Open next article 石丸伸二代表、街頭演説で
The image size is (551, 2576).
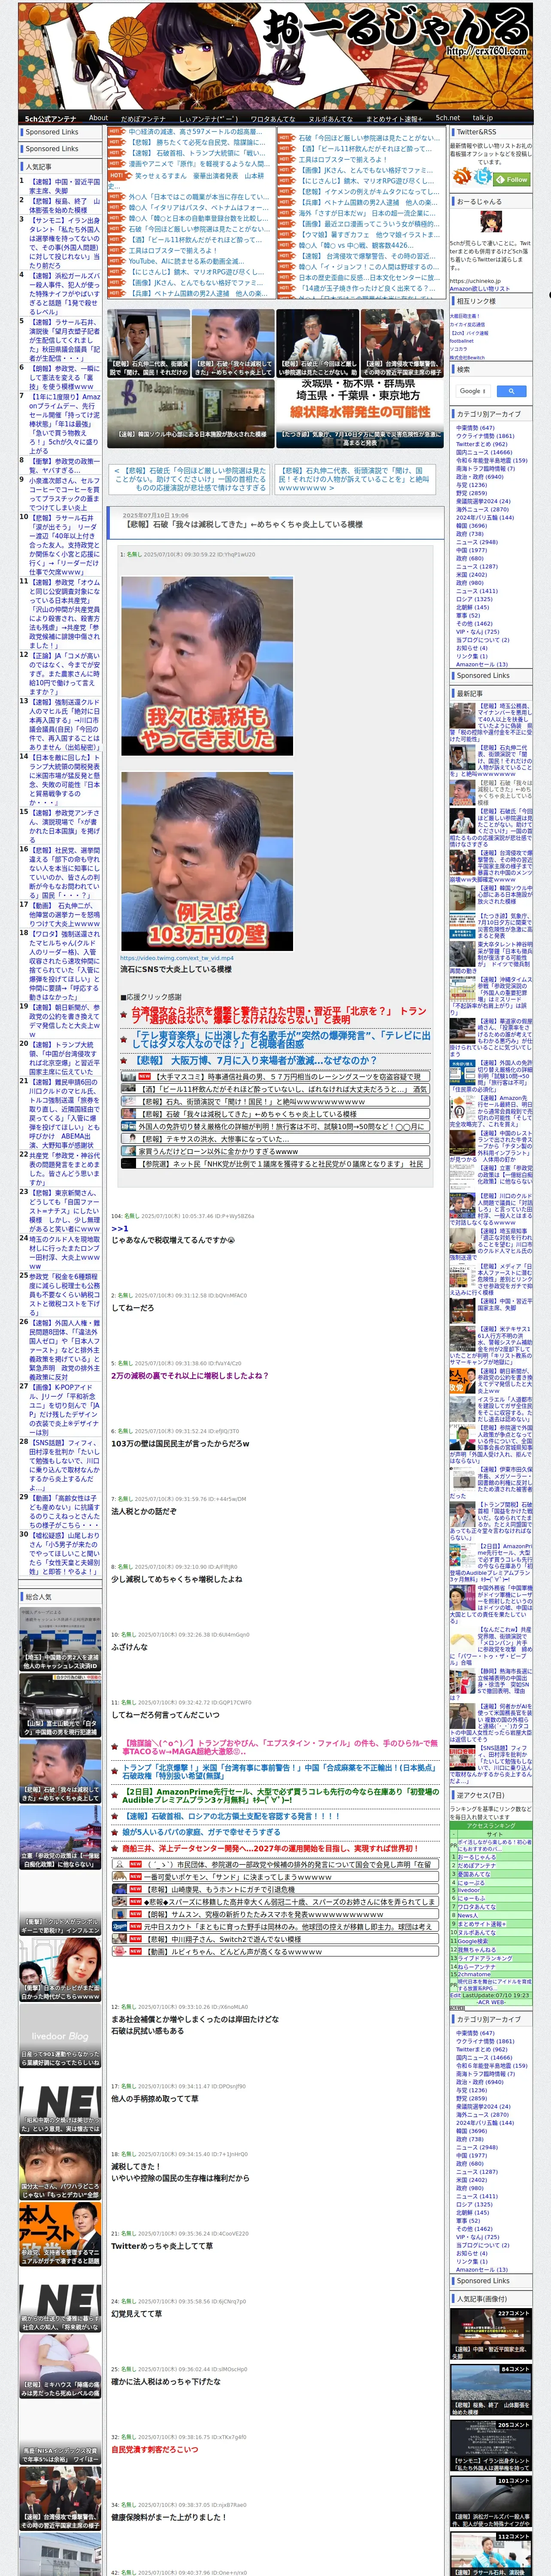(x=354, y=479)
